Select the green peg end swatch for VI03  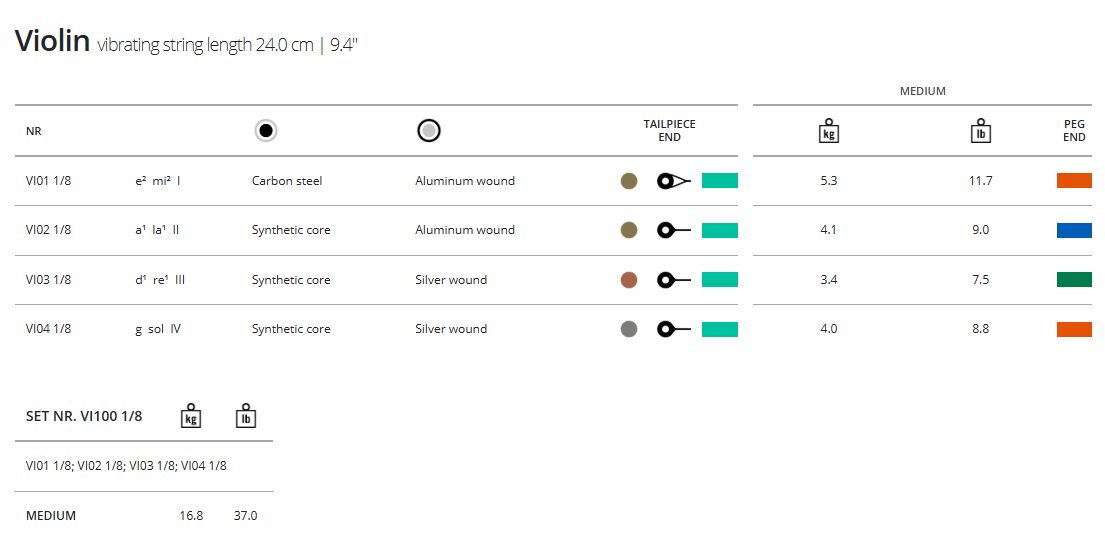pyautogui.click(x=1074, y=280)
